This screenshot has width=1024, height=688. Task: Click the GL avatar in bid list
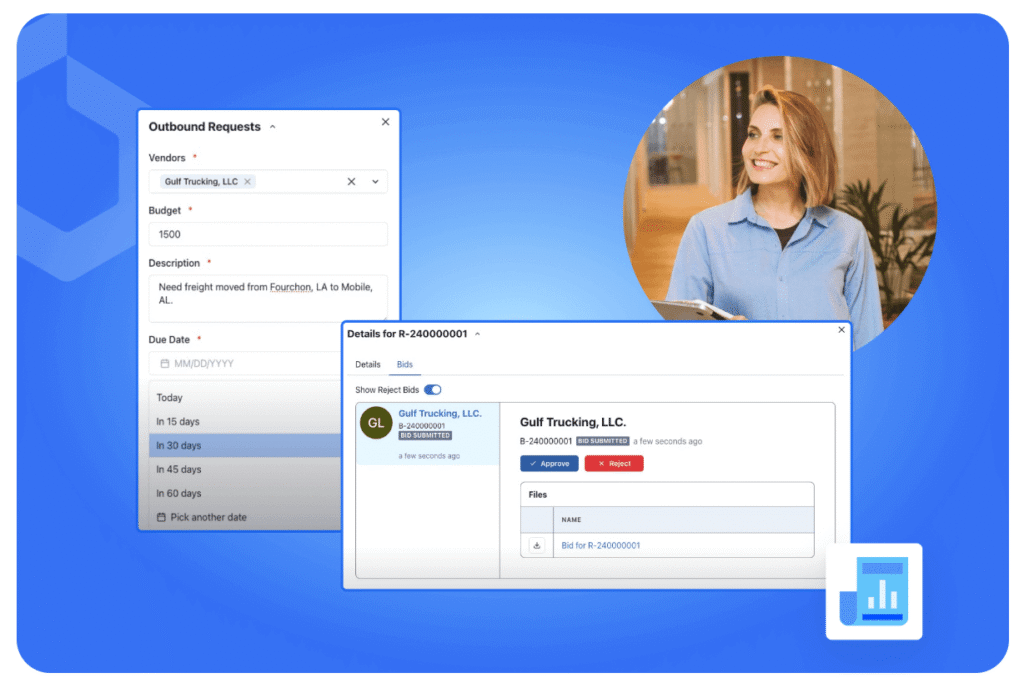tap(376, 423)
